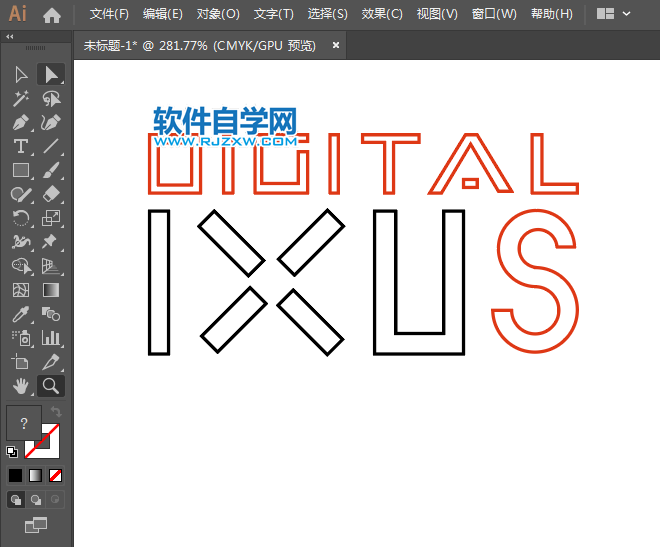The image size is (660, 547).
Task: Select the Hand tool
Action: point(21,386)
